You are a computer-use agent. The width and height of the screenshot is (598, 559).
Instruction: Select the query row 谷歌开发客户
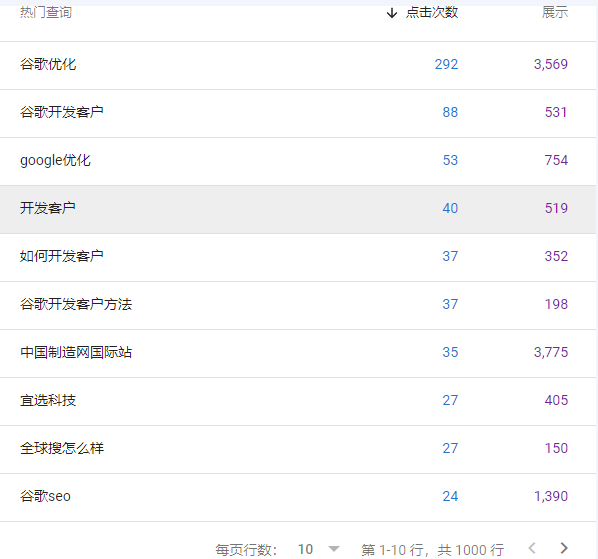298,114
